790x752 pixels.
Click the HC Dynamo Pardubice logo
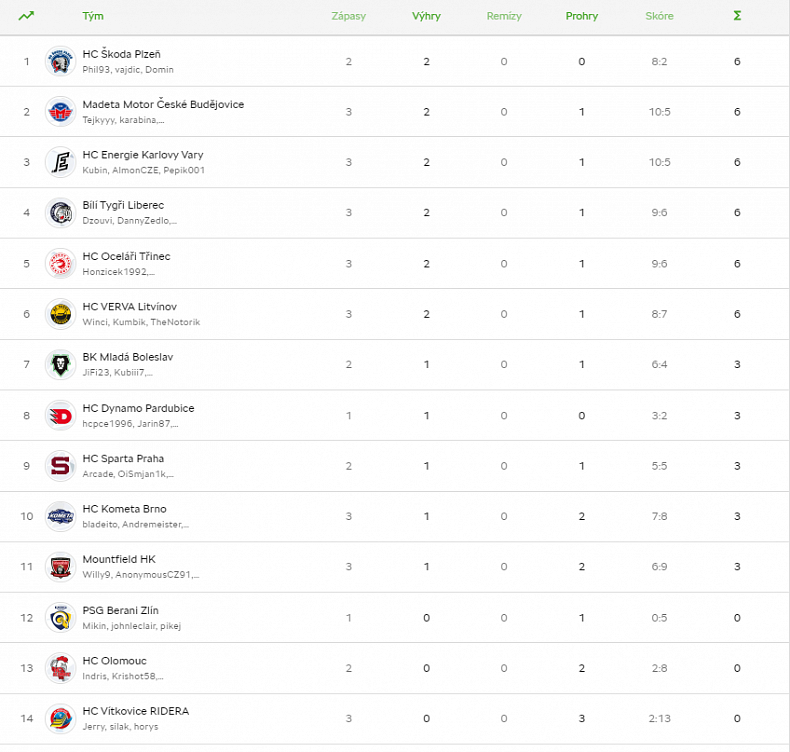[60, 416]
